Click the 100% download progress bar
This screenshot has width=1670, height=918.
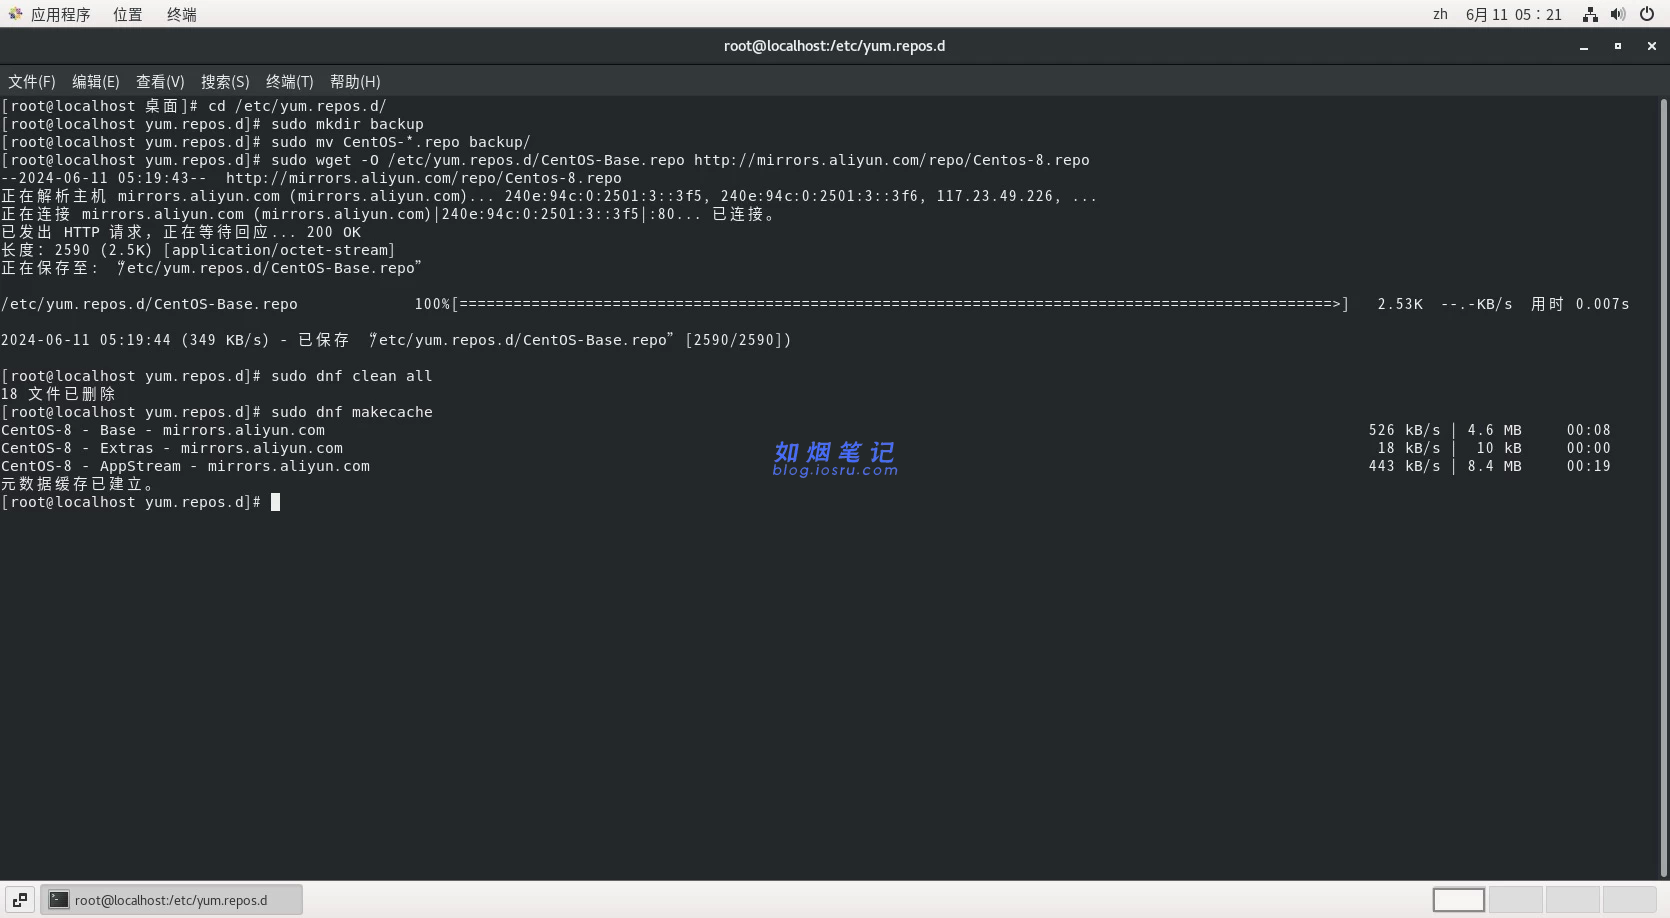(x=881, y=304)
